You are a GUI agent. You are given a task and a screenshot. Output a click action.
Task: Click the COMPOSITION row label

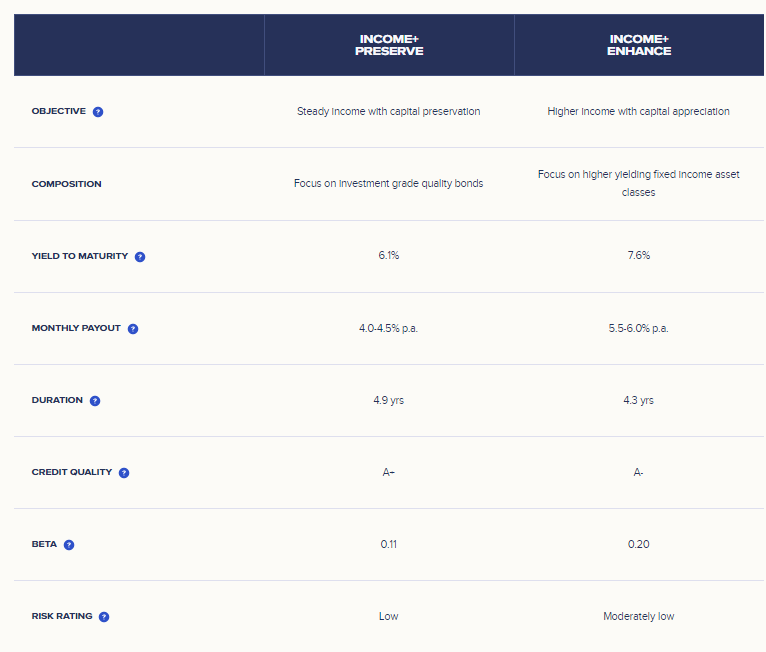[x=66, y=184]
